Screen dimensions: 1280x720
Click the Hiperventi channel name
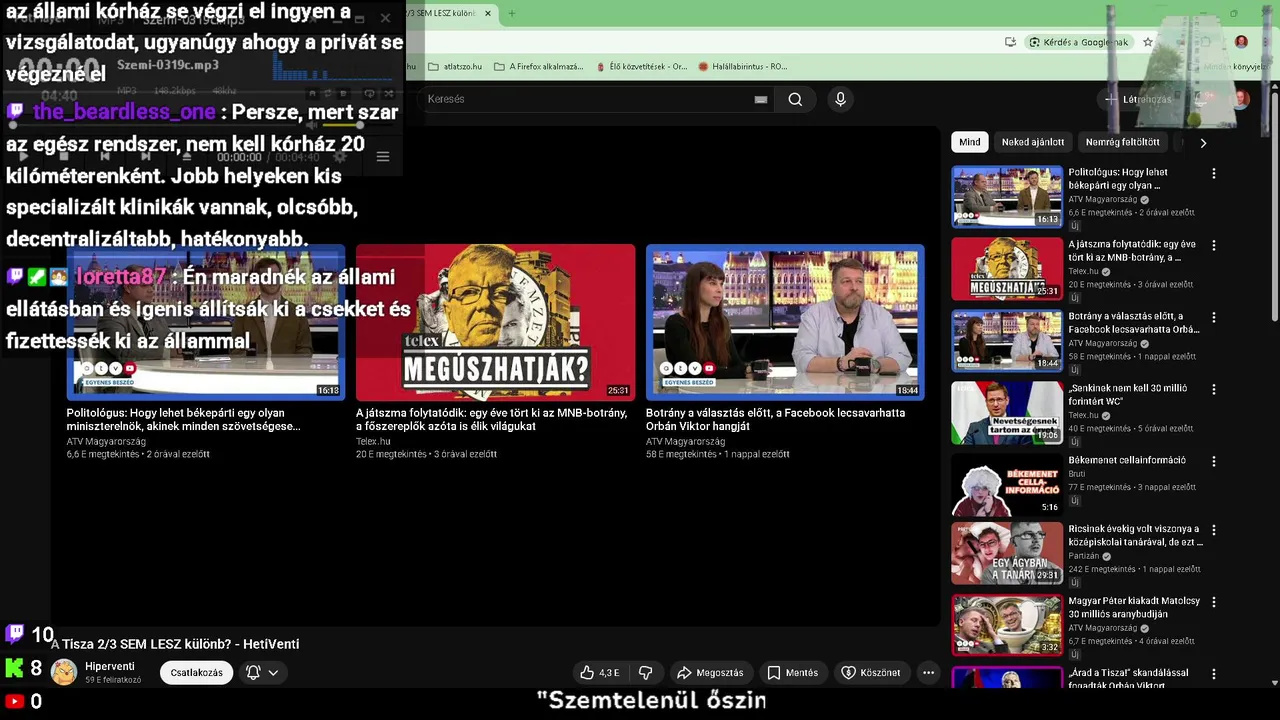coord(110,666)
